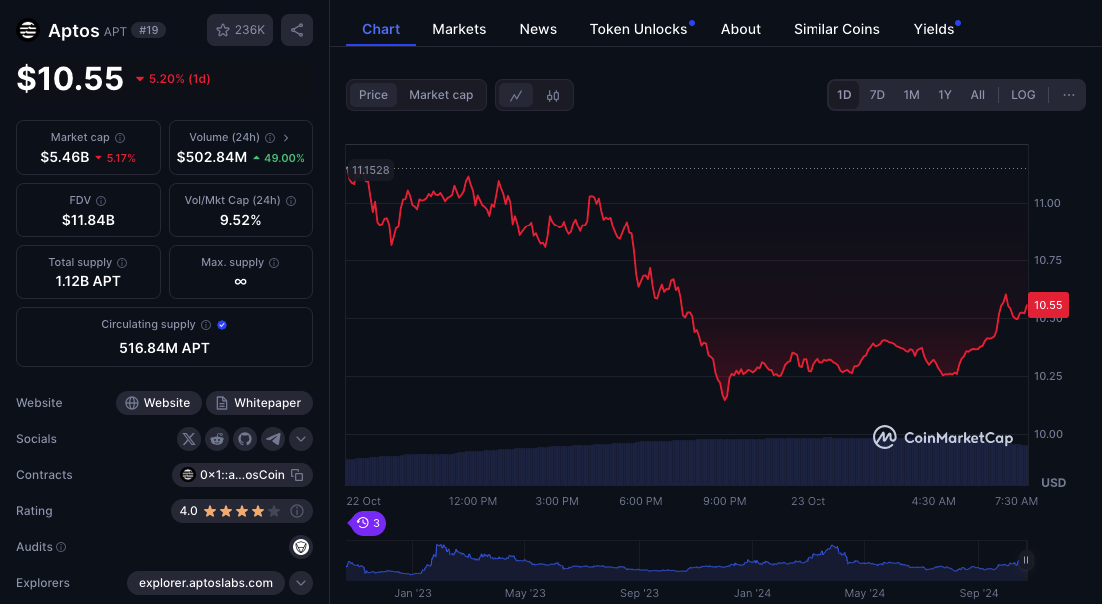Click the CoinMarketCap logo on chart
The image size is (1102, 604).
point(942,437)
